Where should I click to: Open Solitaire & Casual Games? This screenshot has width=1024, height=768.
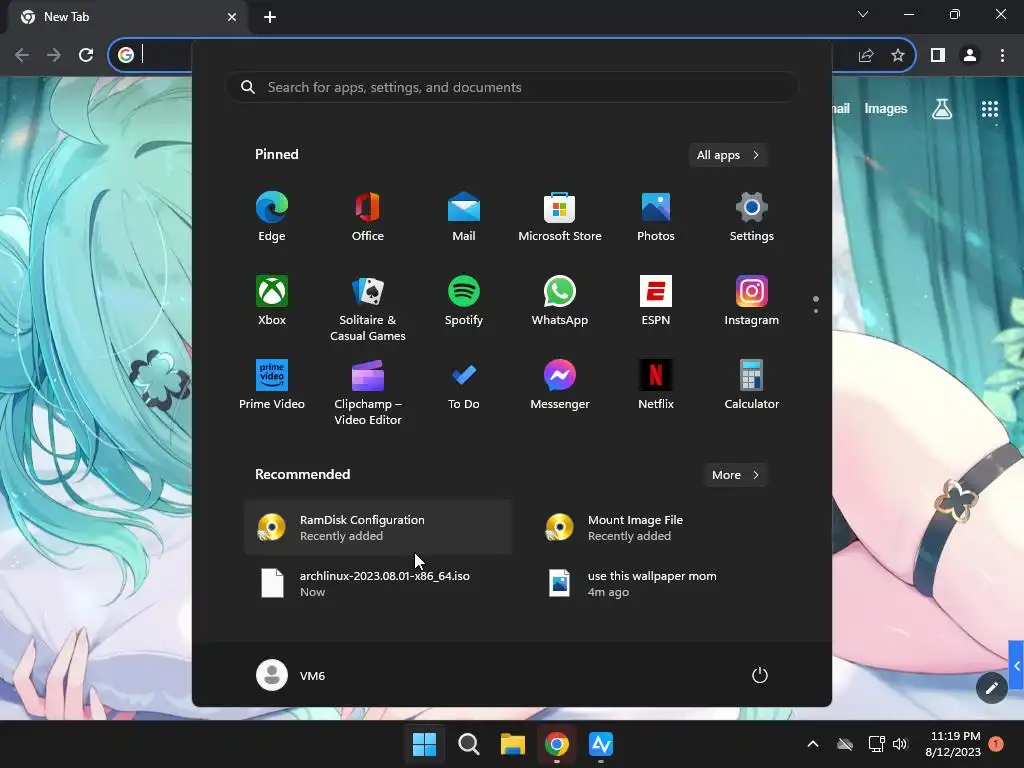[x=368, y=308]
